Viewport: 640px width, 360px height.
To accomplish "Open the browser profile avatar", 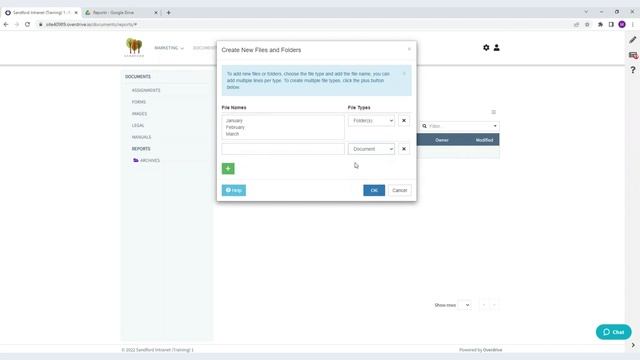I will tap(622, 24).
